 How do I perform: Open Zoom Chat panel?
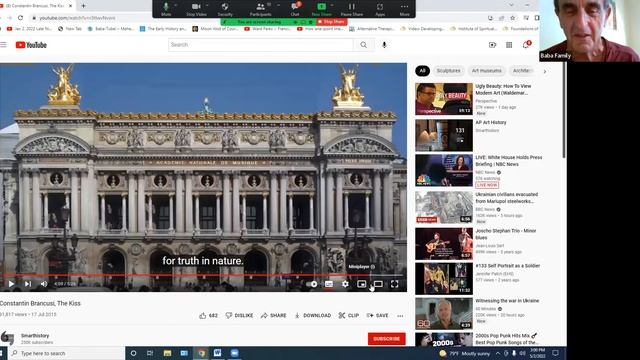tap(295, 9)
